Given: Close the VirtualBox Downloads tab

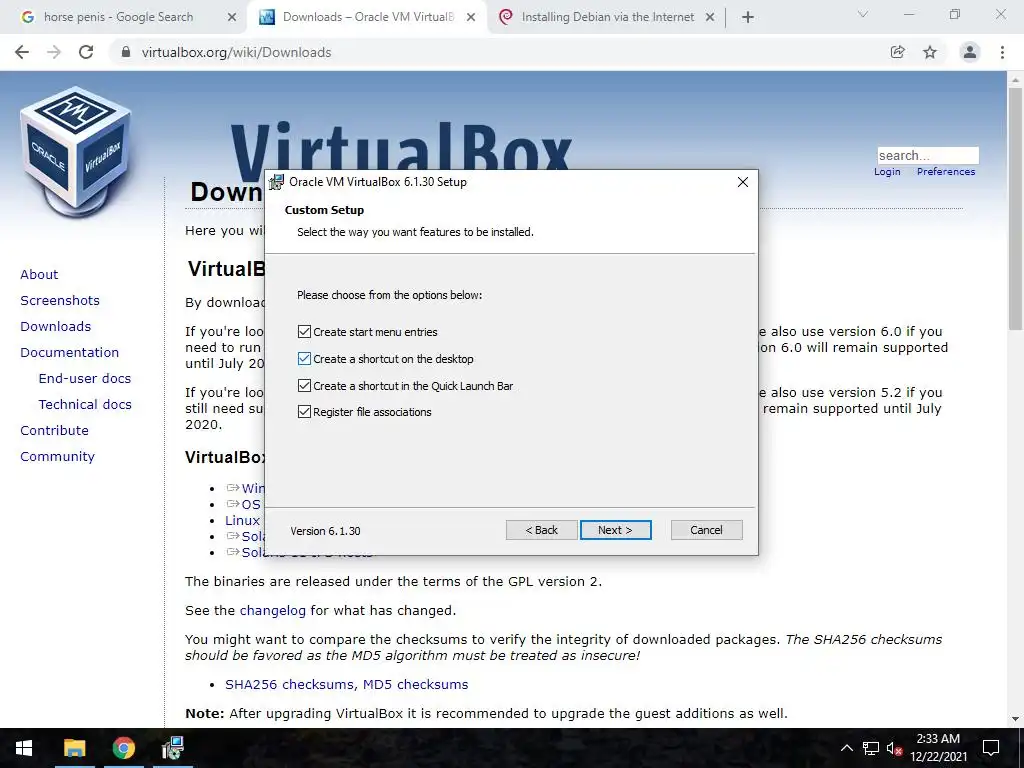Looking at the screenshot, I should coord(470,18).
